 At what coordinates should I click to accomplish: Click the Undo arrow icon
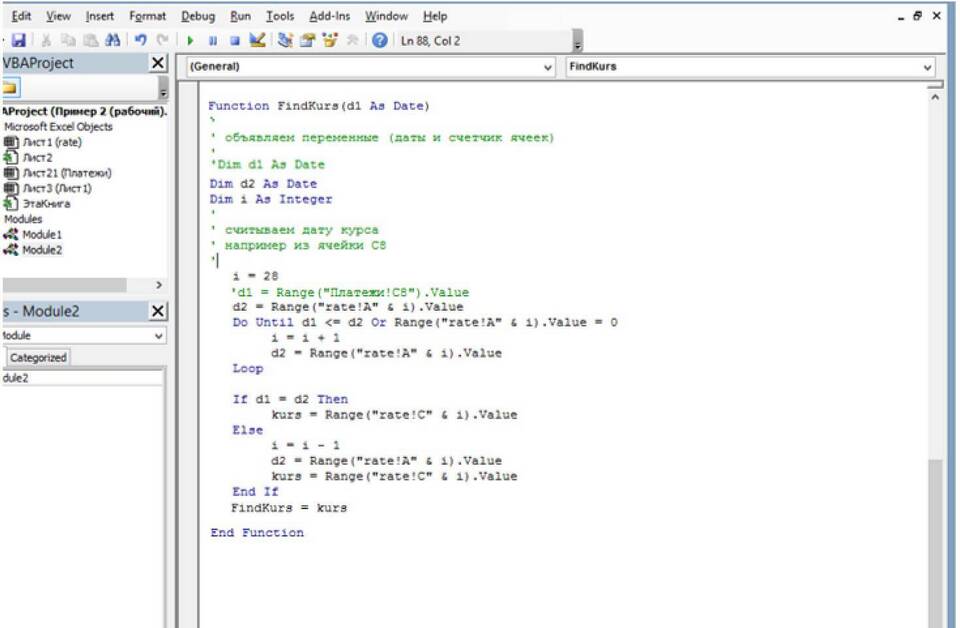point(141,41)
